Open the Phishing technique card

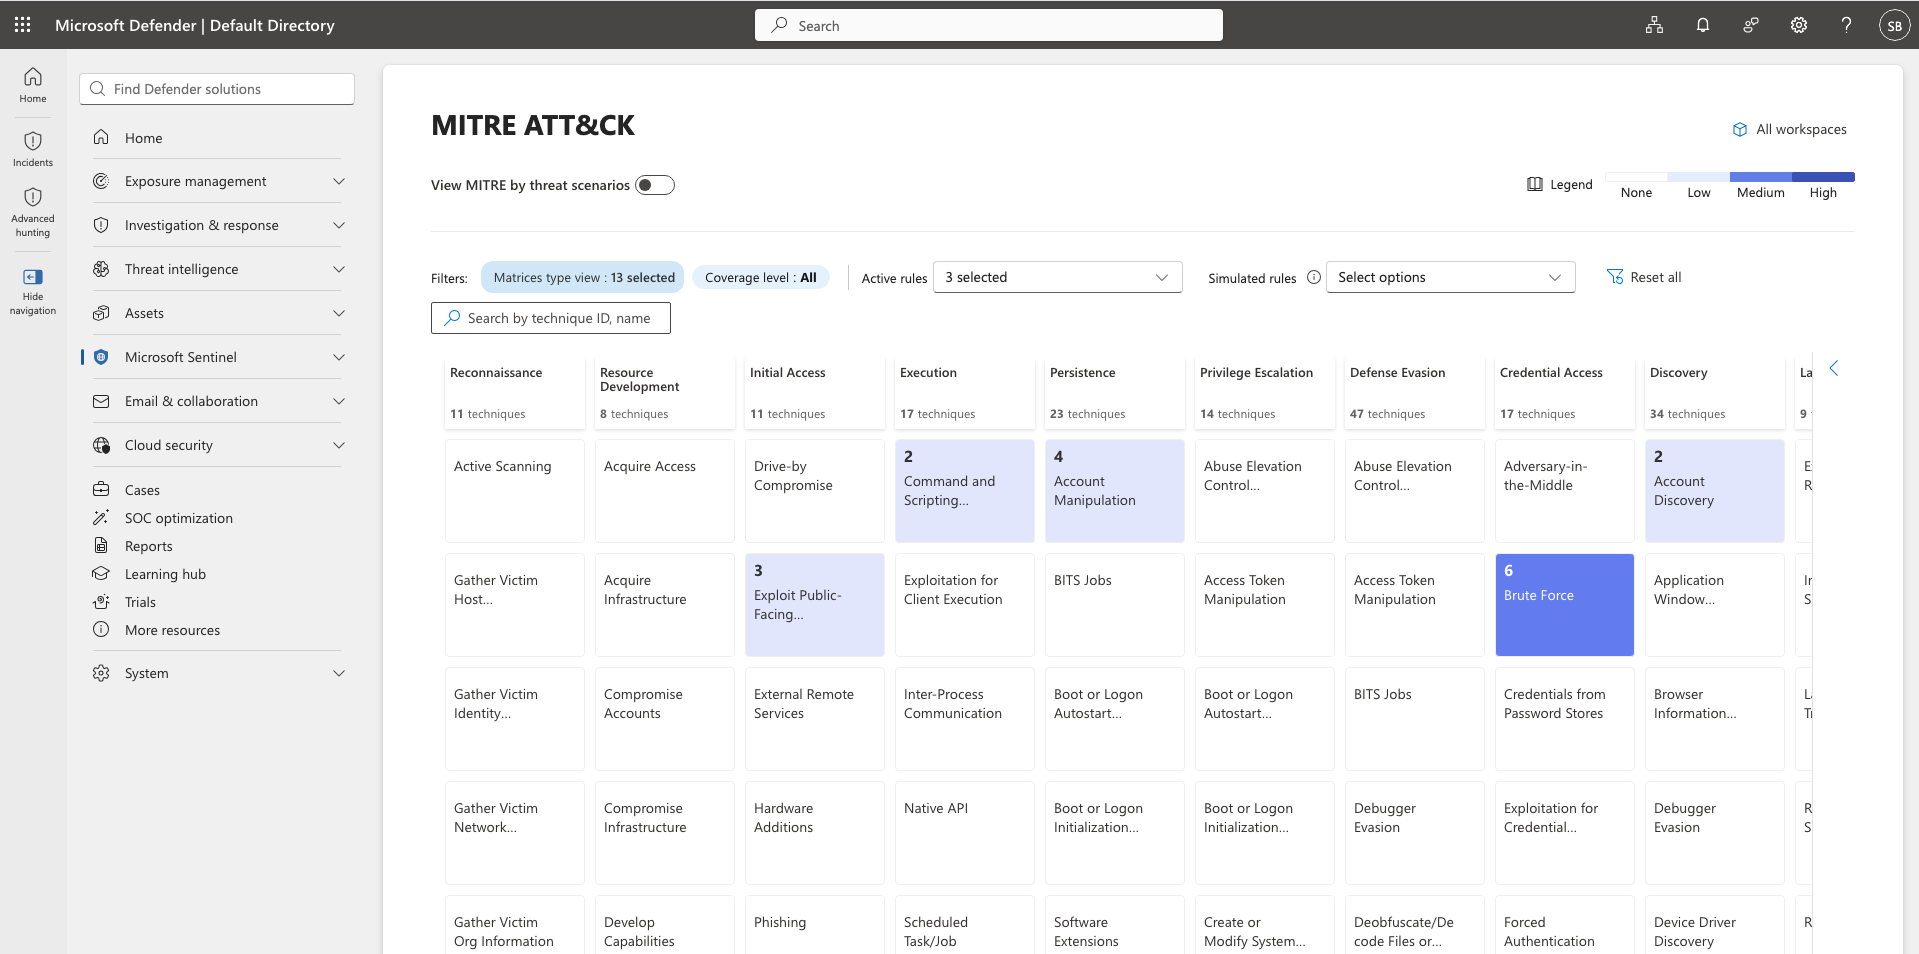point(814,925)
